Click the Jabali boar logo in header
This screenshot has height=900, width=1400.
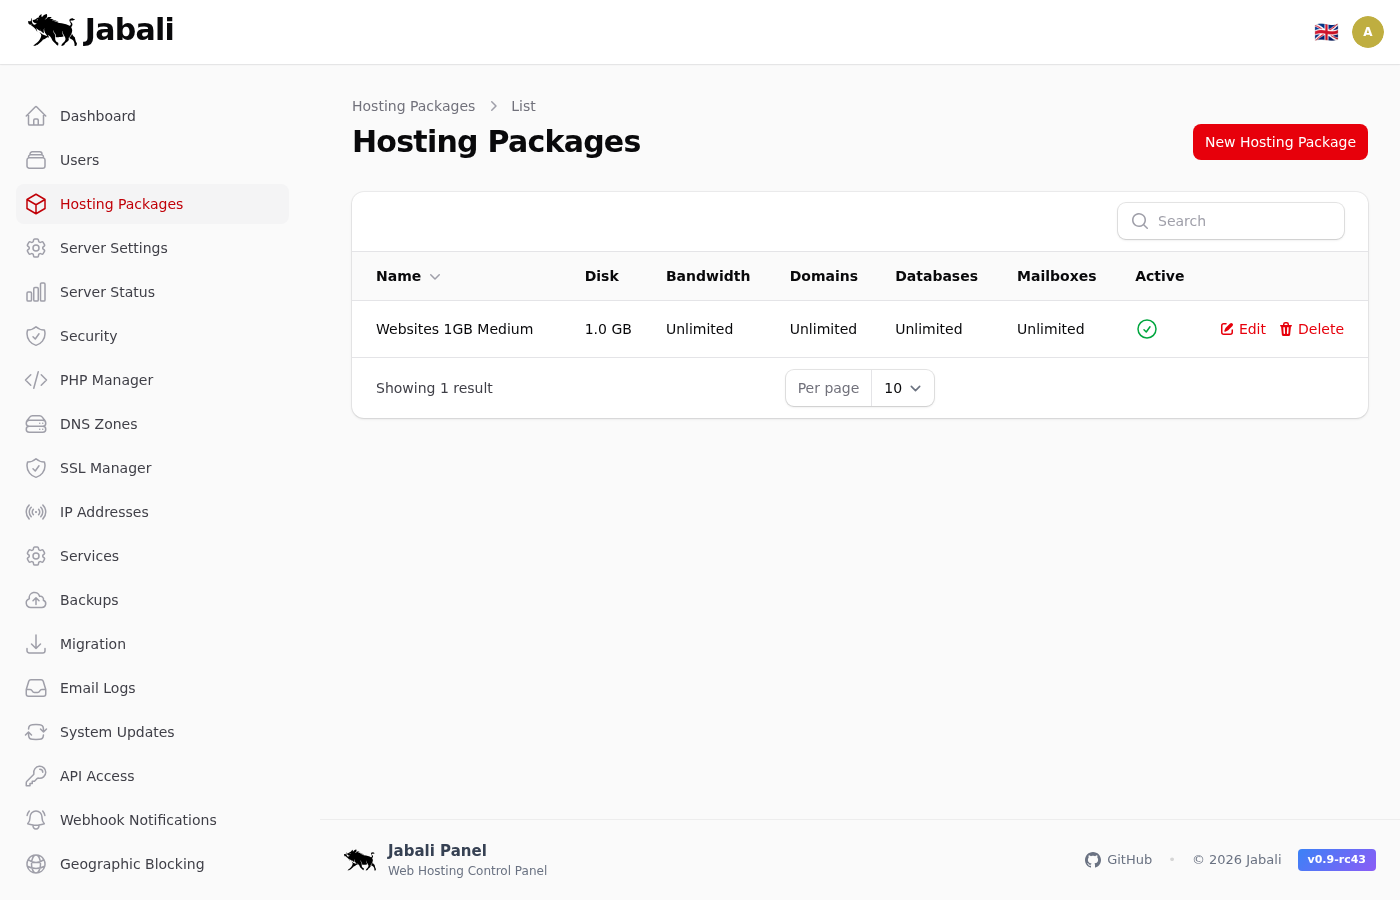[x=53, y=31]
